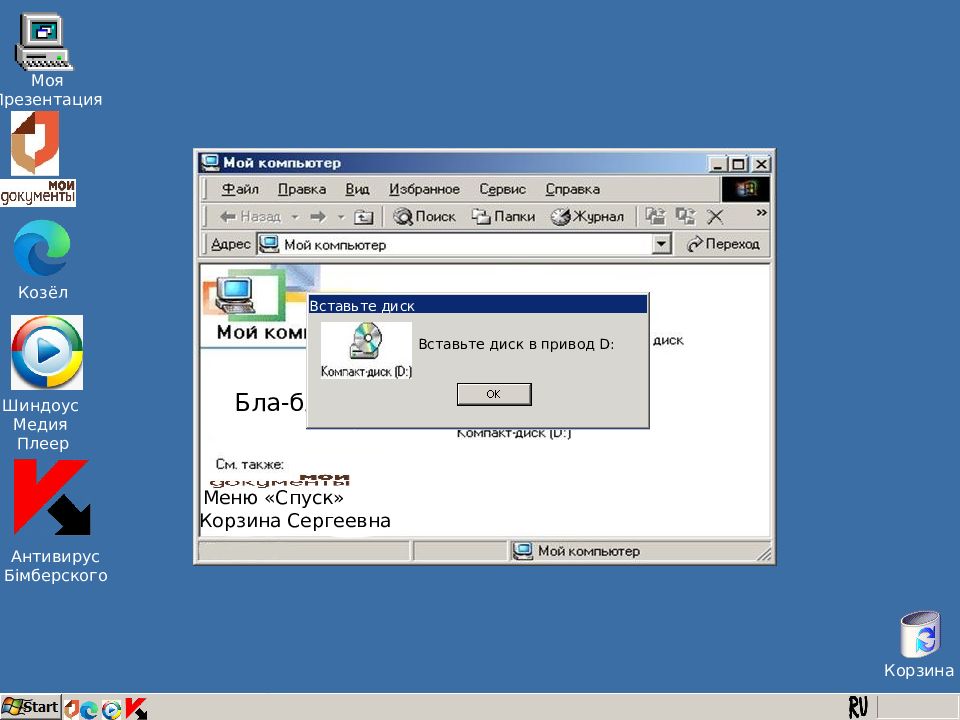
Task: Expand the Адрес address bar dropdown
Action: [661, 244]
